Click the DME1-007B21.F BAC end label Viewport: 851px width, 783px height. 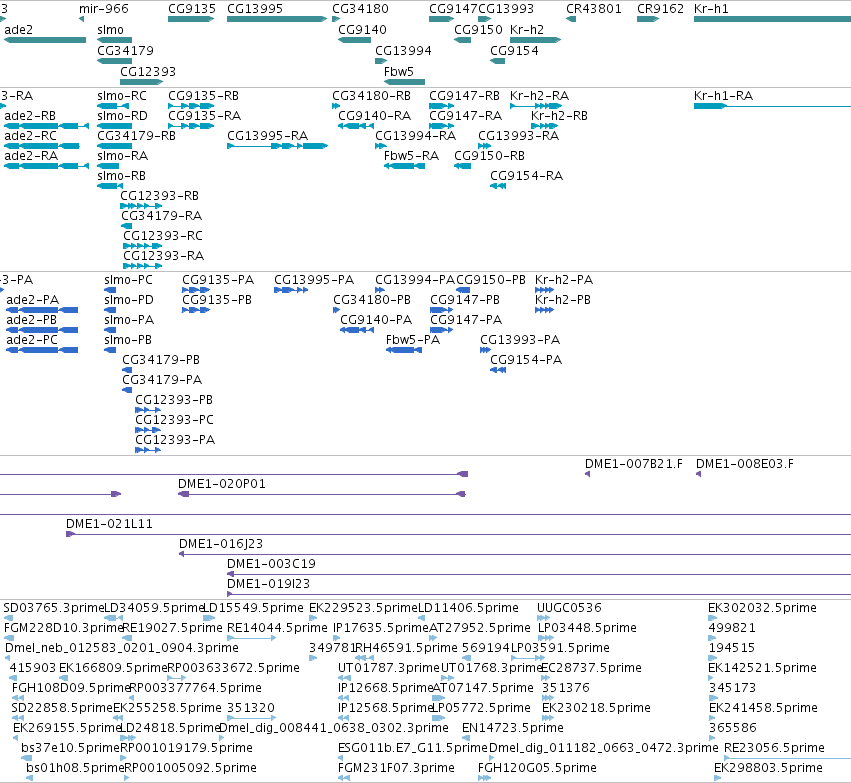tap(634, 464)
